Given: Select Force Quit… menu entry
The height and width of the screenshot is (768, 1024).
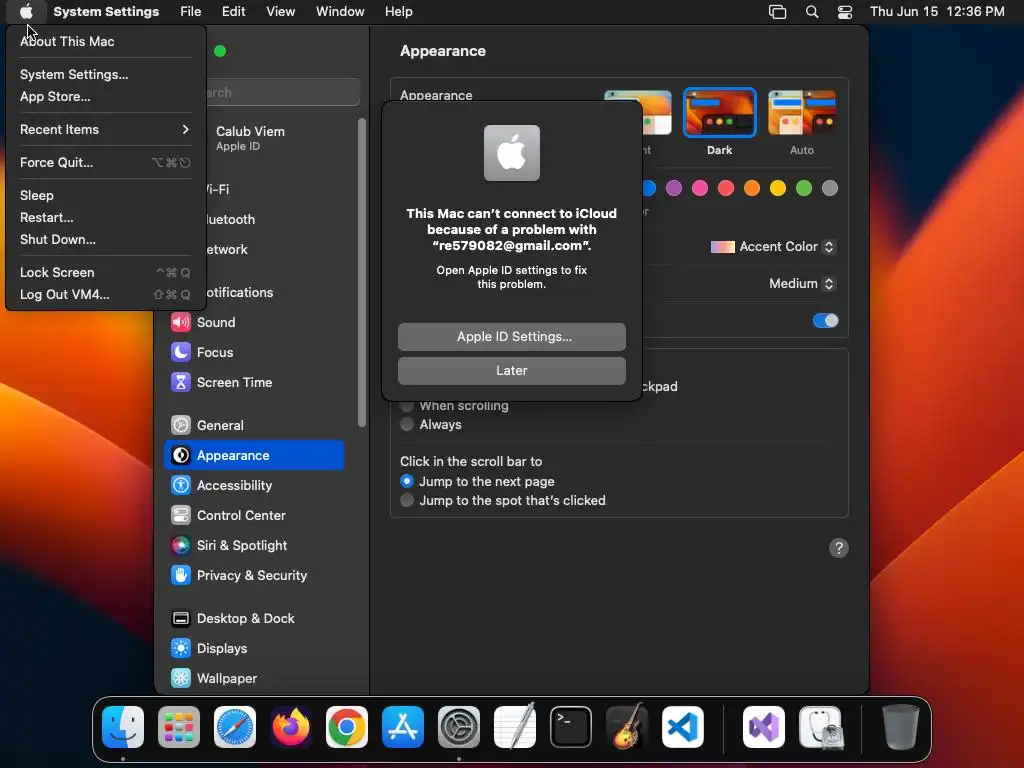Looking at the screenshot, I should tap(105, 163).
